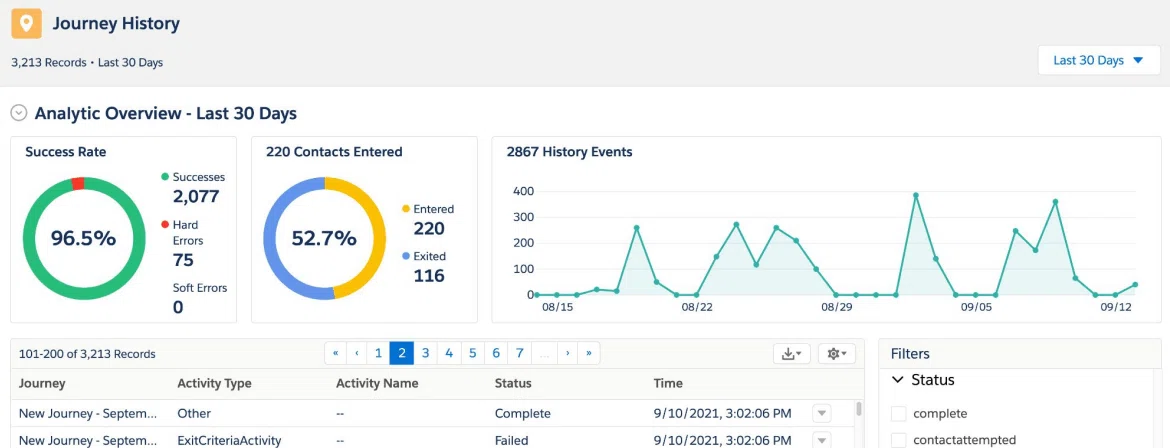Open row action arrow for the Complete record

pyautogui.click(x=822, y=413)
